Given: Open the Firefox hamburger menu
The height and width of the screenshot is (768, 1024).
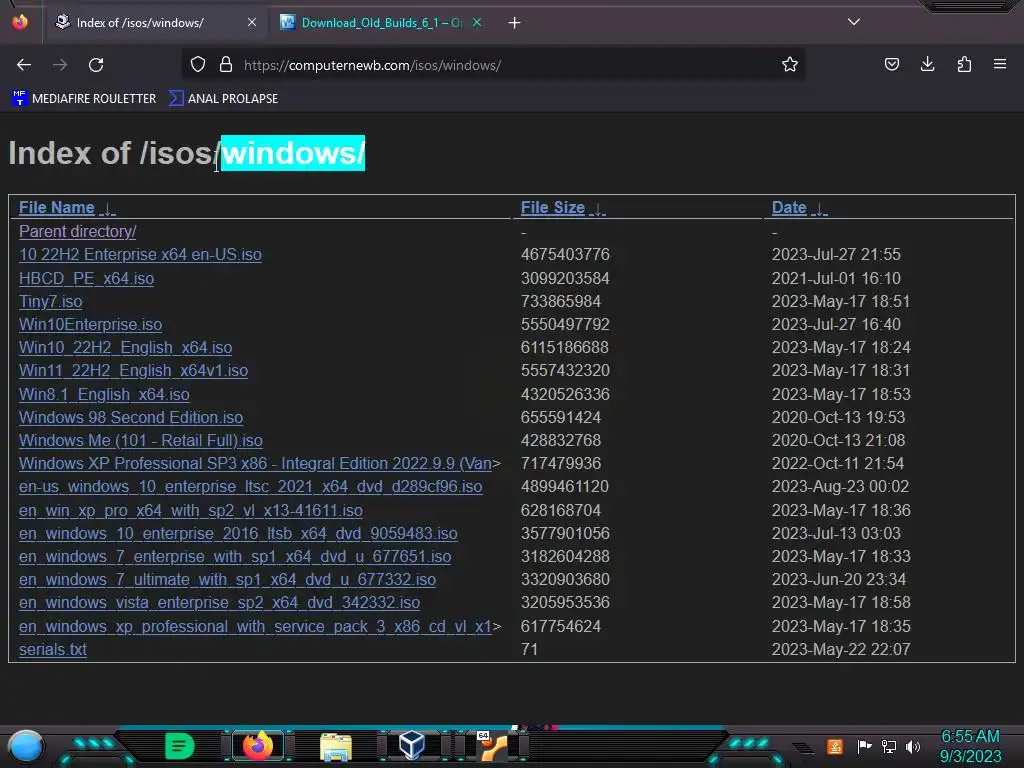Looking at the screenshot, I should point(1000,65).
